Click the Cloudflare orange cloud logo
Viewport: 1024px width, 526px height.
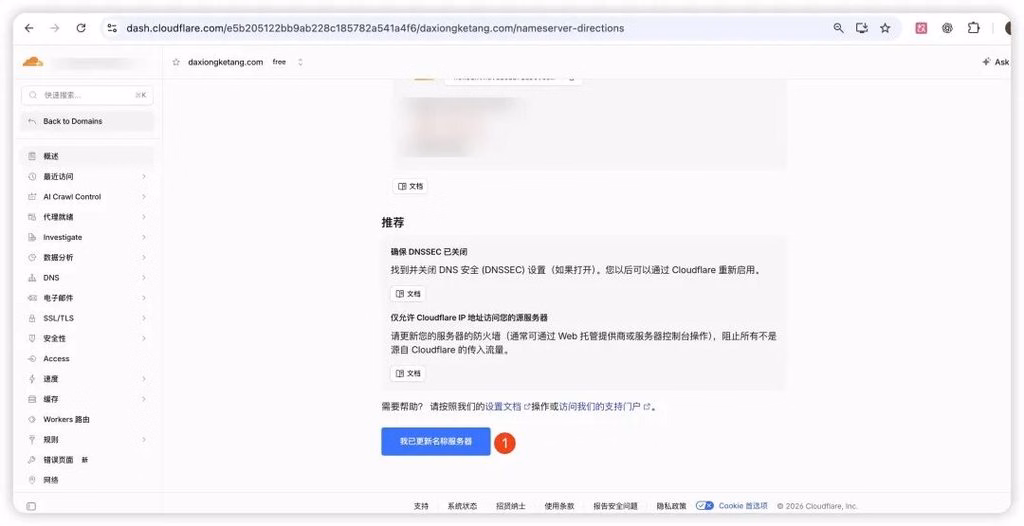point(33,62)
